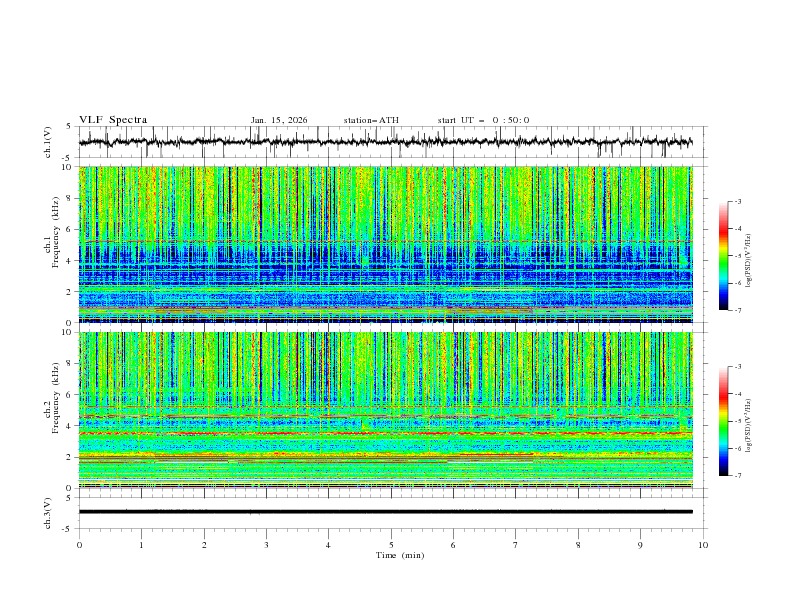The width and height of the screenshot is (792, 612).
Task: Click the ch.1(V) waveform trace panel
Action: click(390, 142)
